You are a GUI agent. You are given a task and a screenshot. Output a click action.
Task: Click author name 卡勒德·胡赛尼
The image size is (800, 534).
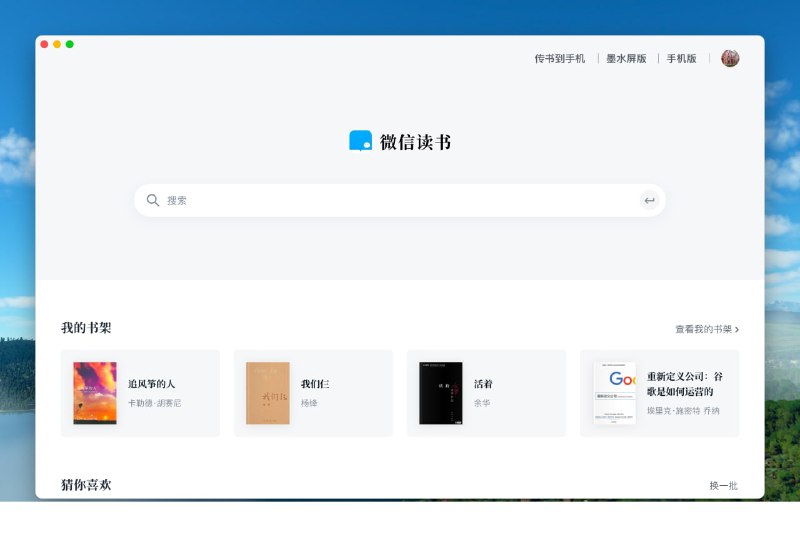click(155, 403)
